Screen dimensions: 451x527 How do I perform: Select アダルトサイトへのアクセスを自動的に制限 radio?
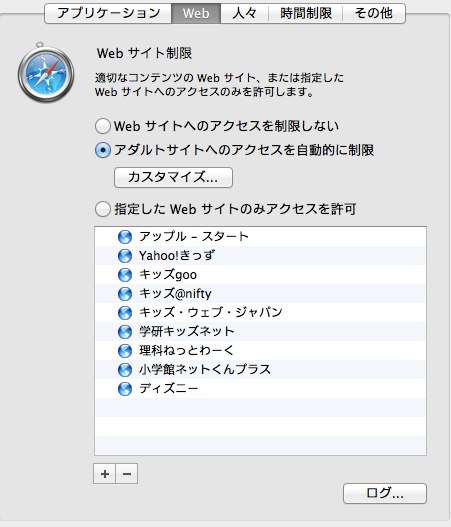tap(103, 150)
